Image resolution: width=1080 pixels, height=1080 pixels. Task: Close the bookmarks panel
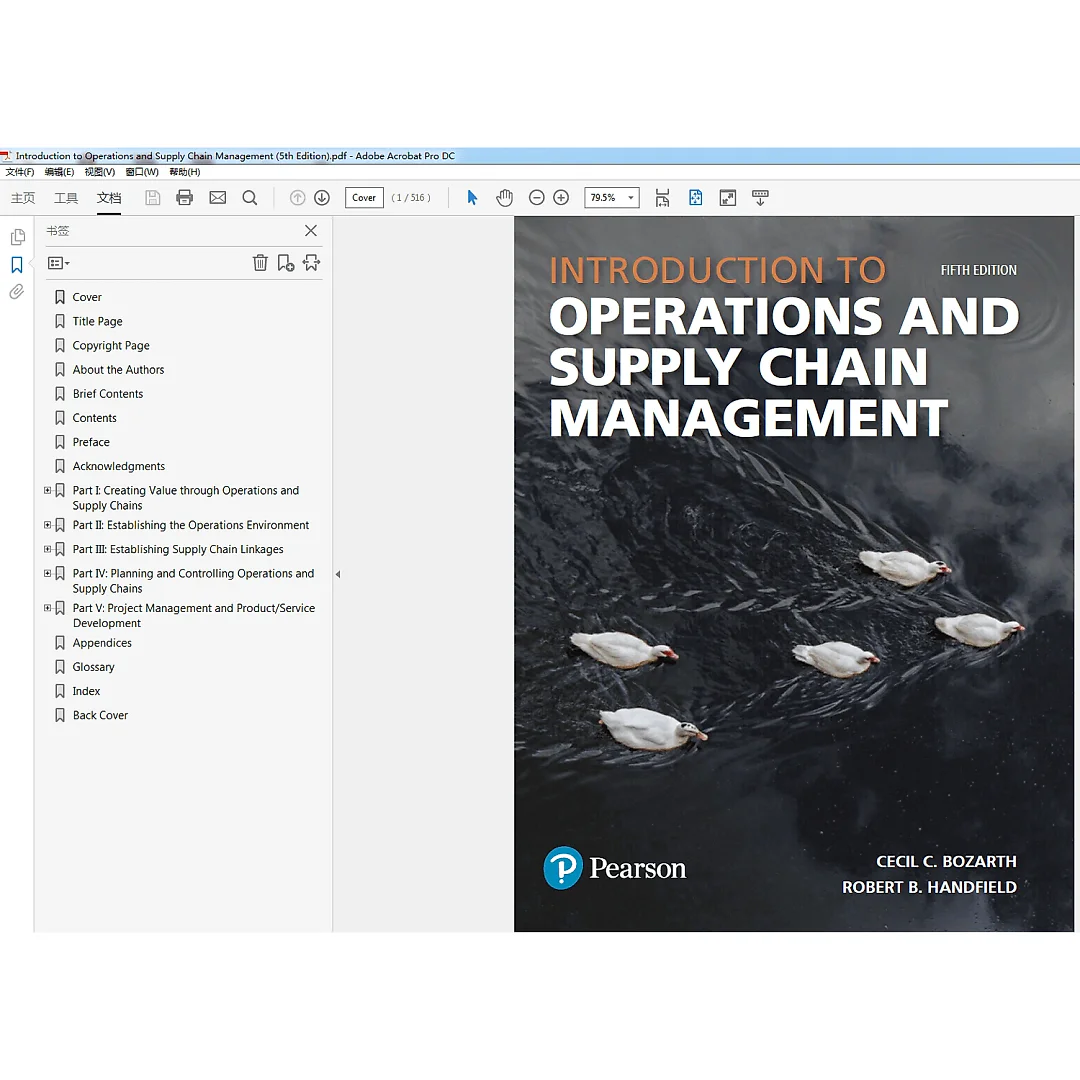point(311,231)
